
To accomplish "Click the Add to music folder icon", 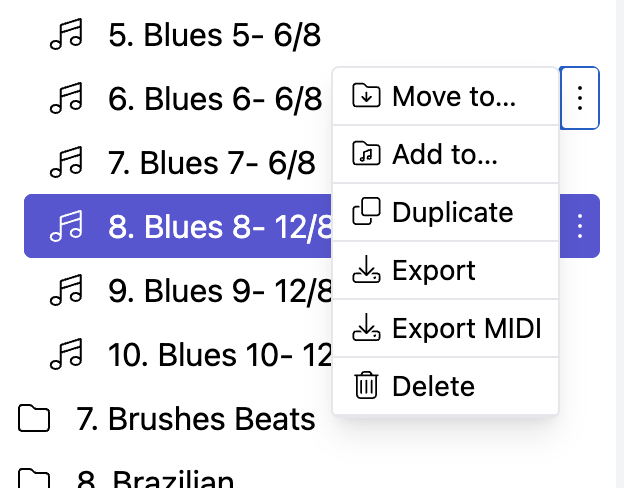I will point(367,155).
